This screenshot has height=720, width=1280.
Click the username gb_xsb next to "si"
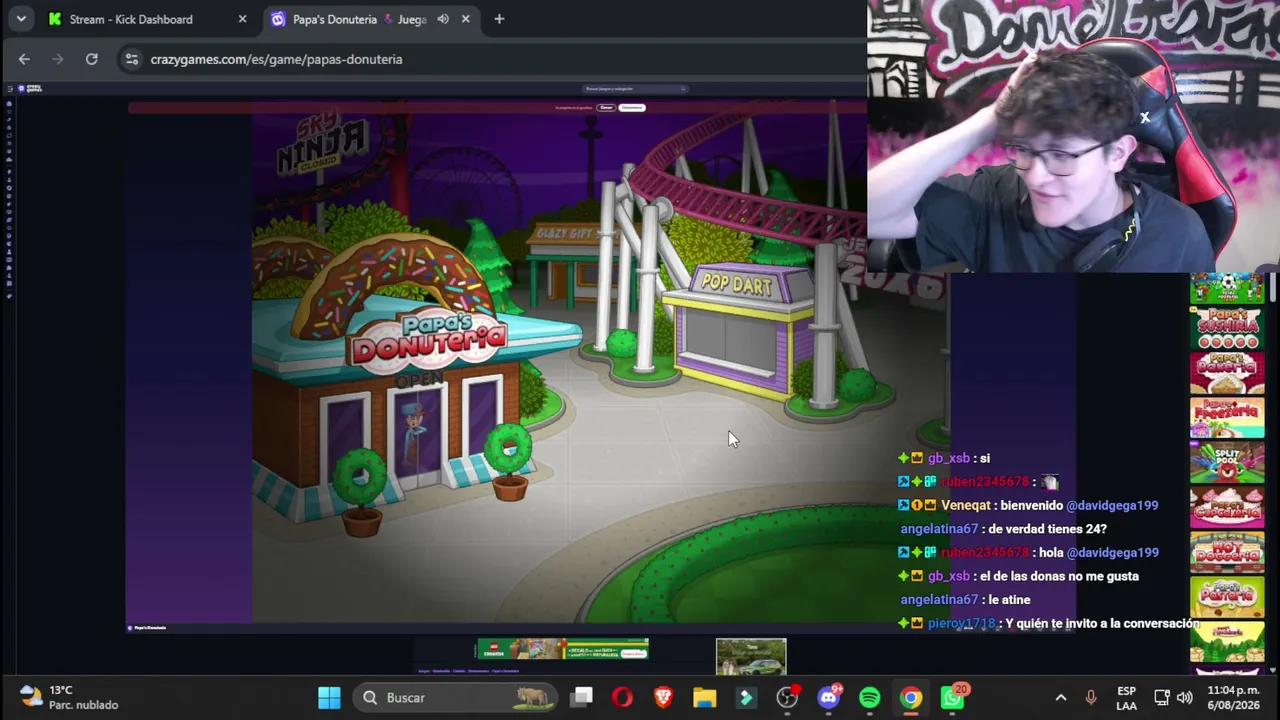949,458
